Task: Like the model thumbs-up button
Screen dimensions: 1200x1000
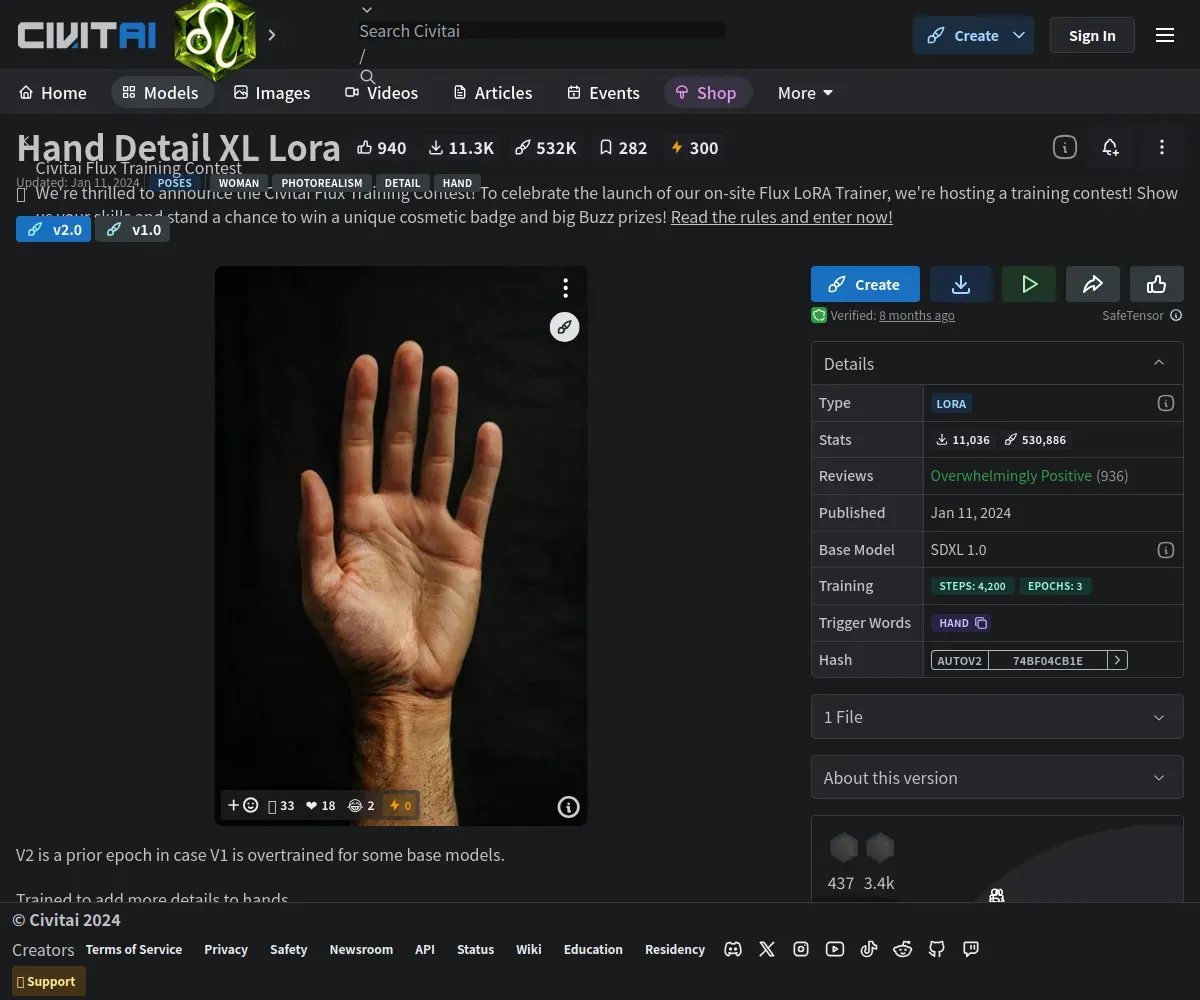Action: point(1157,284)
